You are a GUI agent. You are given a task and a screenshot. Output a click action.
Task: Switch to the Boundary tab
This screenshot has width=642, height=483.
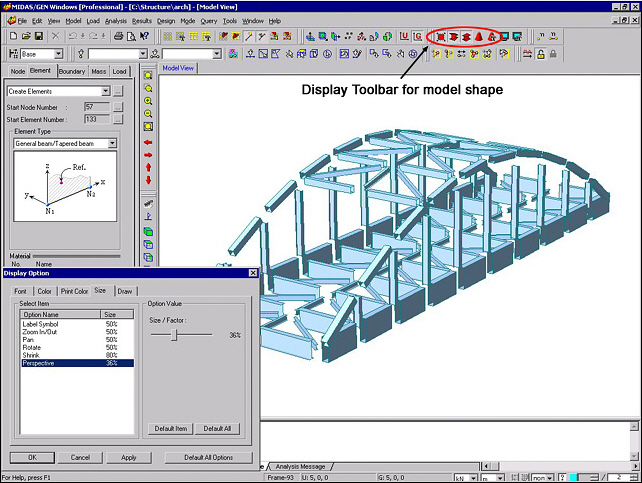[72, 71]
